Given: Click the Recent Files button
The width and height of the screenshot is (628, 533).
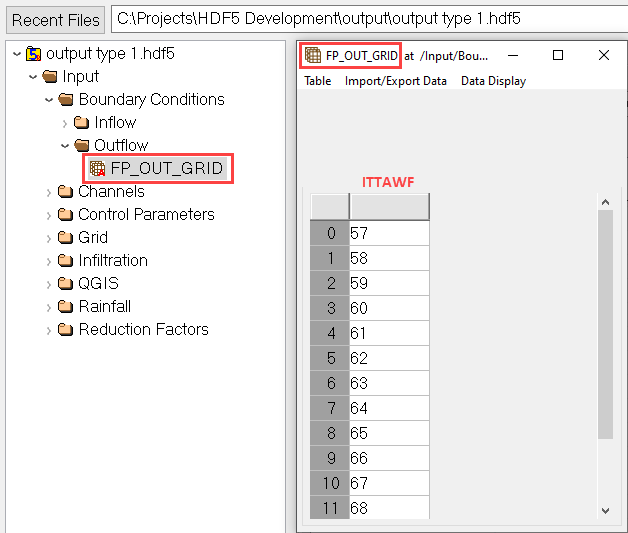Looking at the screenshot, I should [56, 19].
